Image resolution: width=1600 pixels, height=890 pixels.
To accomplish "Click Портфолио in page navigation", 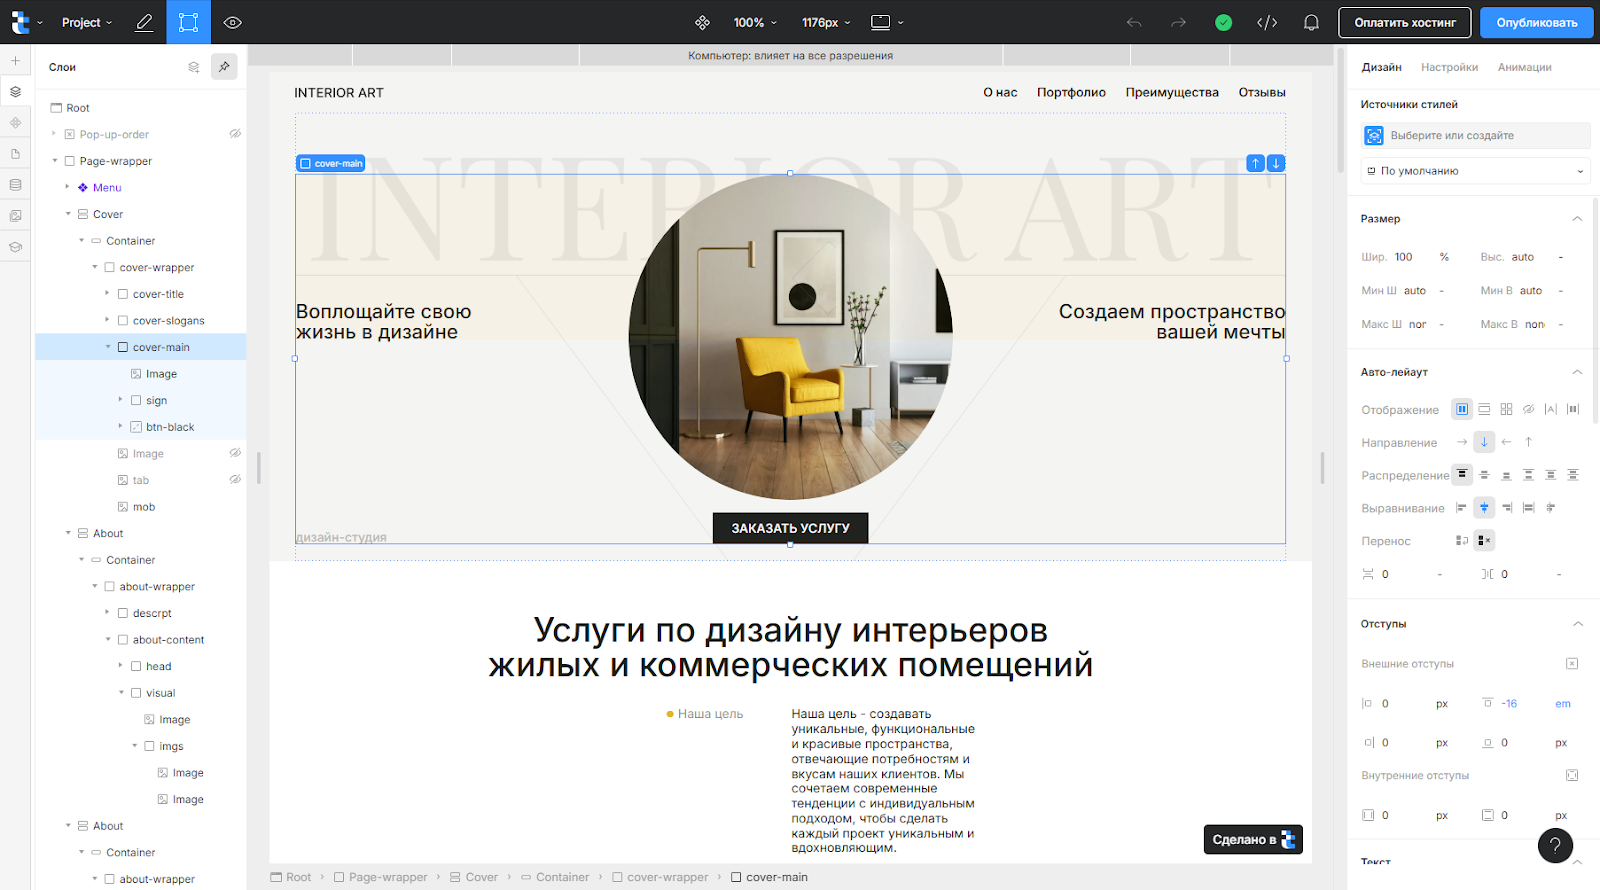I will [1071, 92].
